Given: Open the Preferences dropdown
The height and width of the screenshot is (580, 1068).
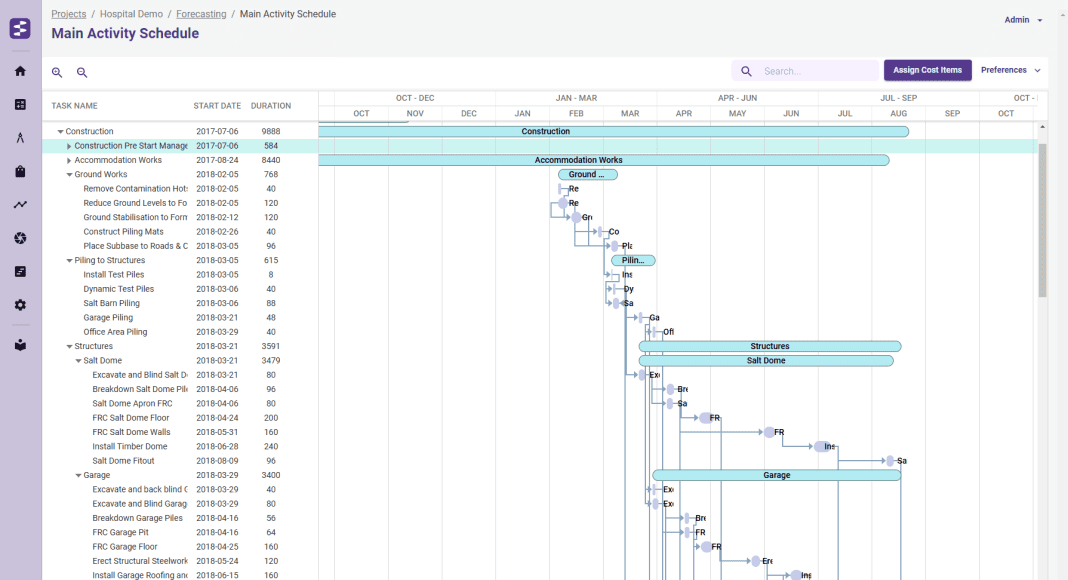Looking at the screenshot, I should pyautogui.click(x=1010, y=70).
